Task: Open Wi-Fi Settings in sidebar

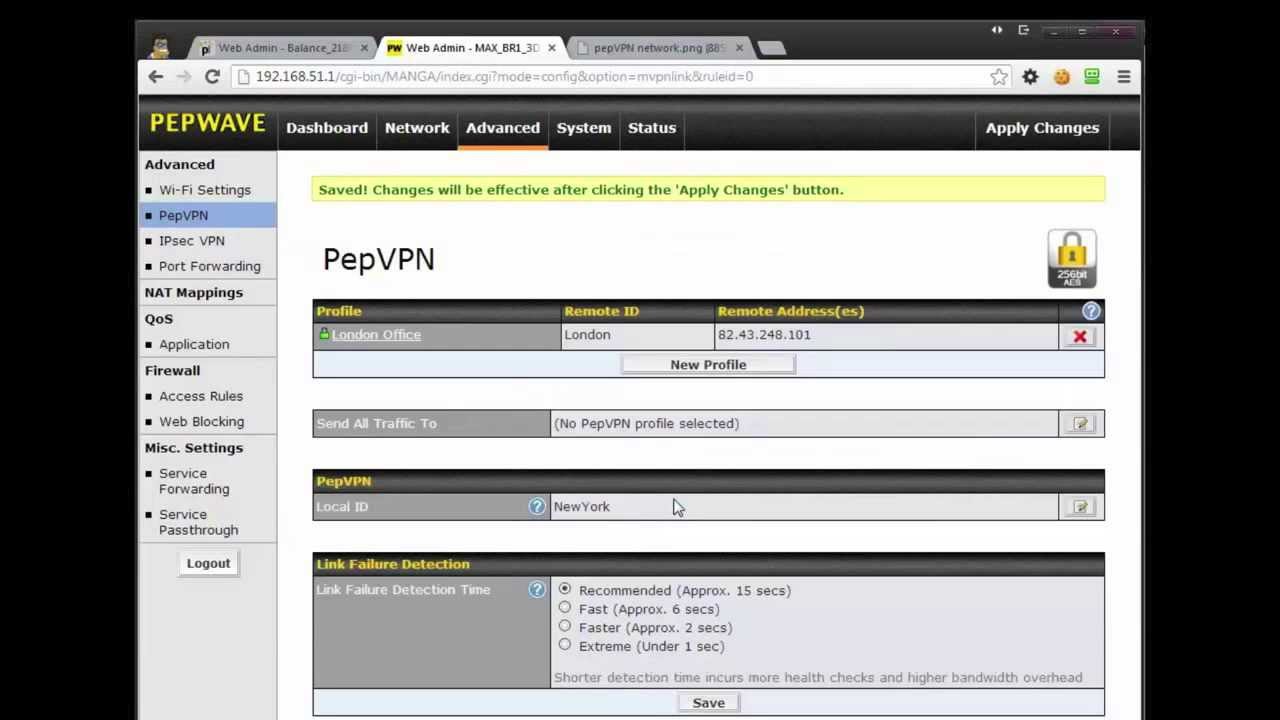Action: (205, 190)
